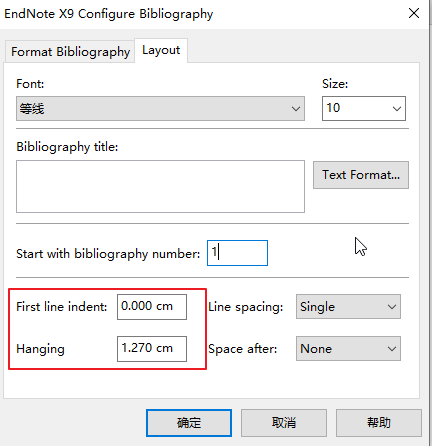Click the First line indent field
This screenshot has width=432, height=446.
(x=152, y=307)
